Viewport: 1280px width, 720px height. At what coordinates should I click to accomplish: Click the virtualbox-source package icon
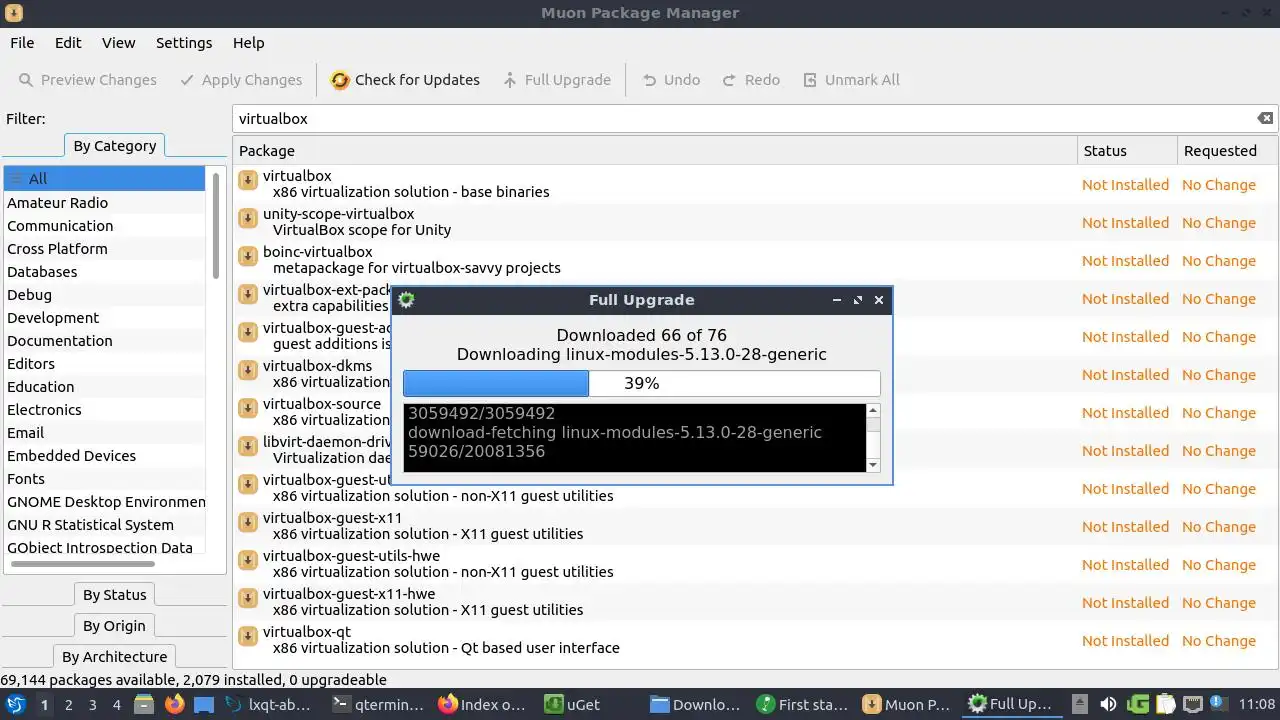pos(247,408)
